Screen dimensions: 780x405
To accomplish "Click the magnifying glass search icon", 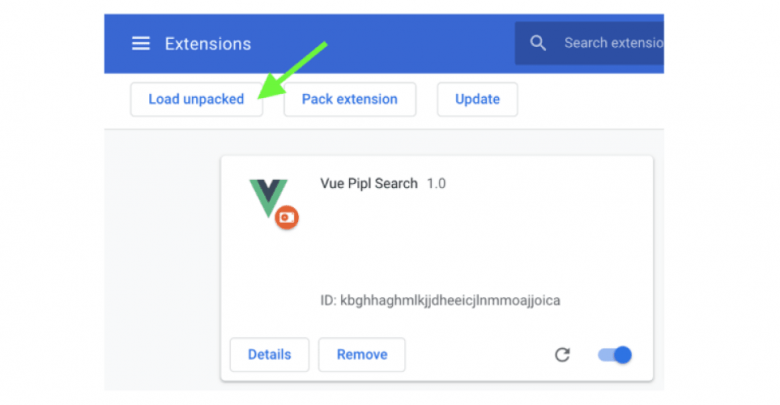I will coord(538,43).
